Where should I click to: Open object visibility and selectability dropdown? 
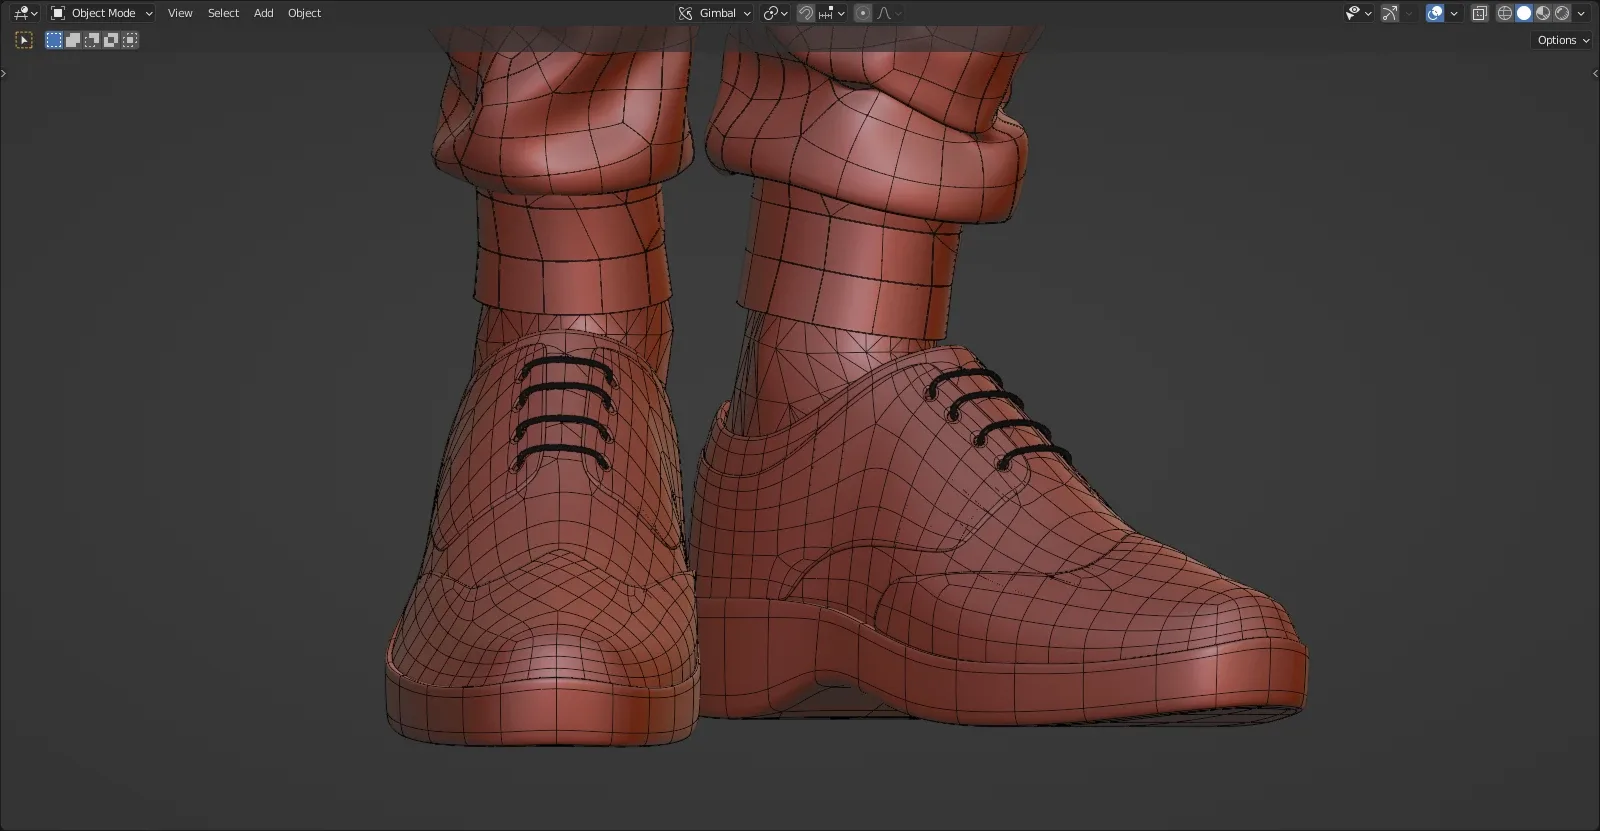click(1358, 13)
